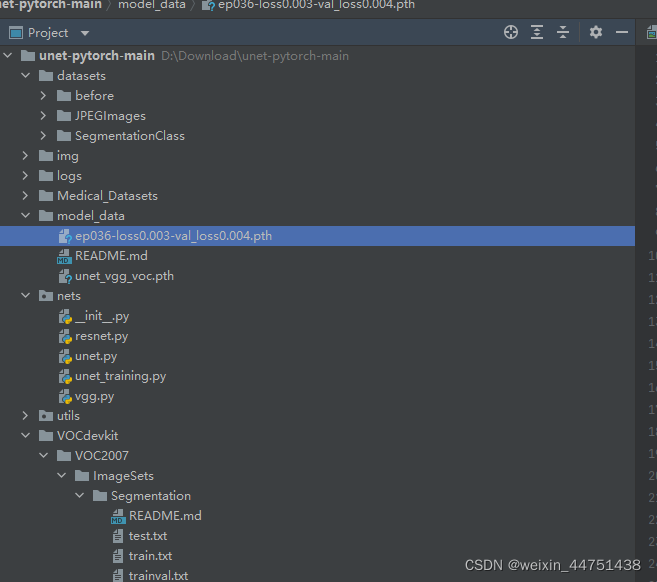The height and width of the screenshot is (582, 657).
Task: Click text file icon of train.txt
Action: pyautogui.click(x=118, y=556)
